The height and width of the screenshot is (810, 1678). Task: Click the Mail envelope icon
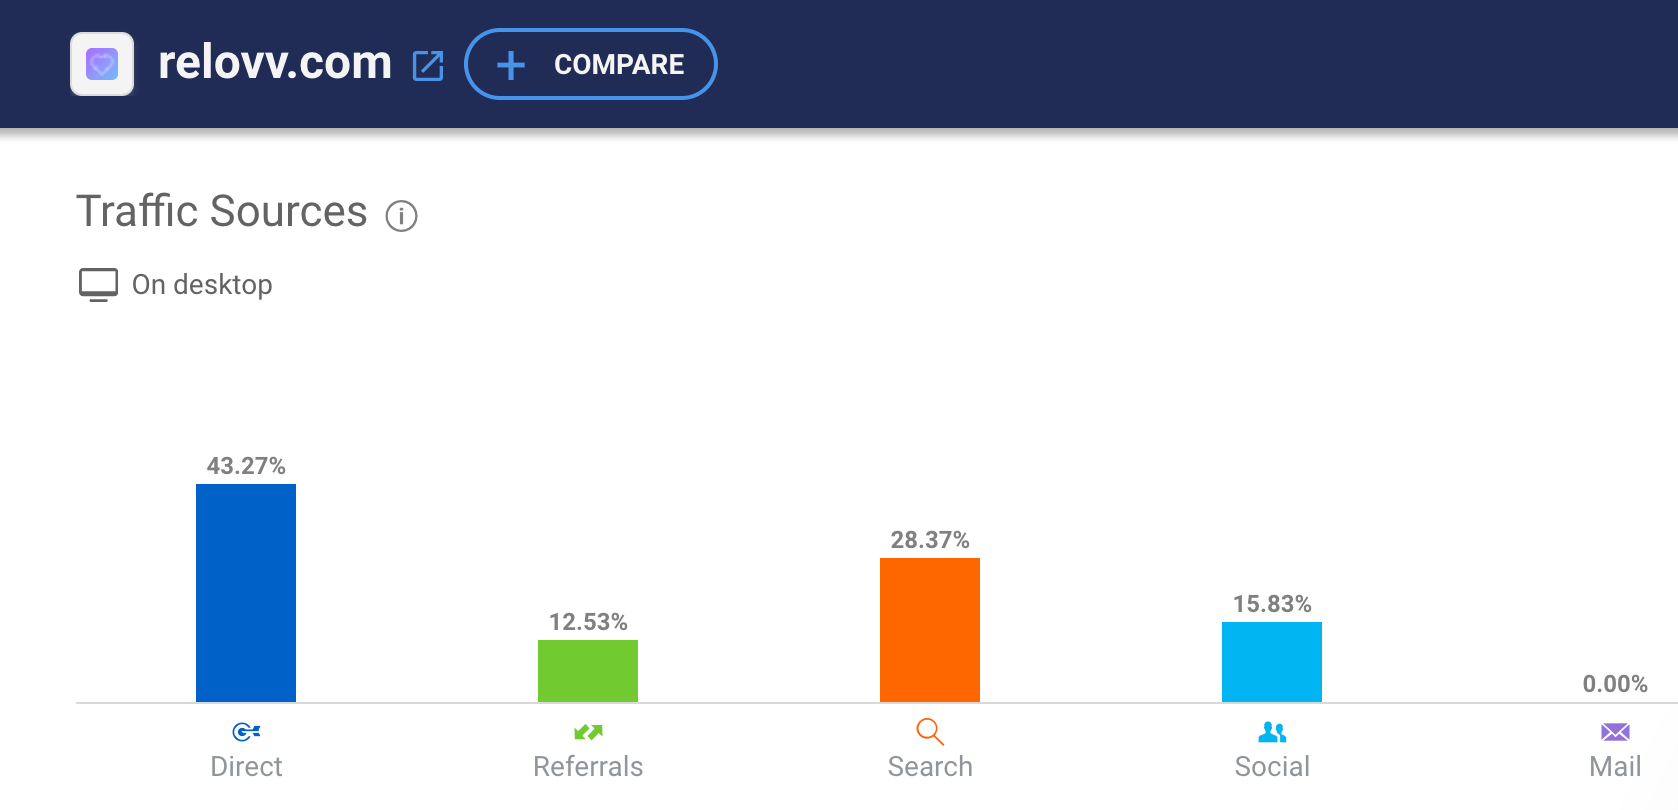(x=1615, y=732)
